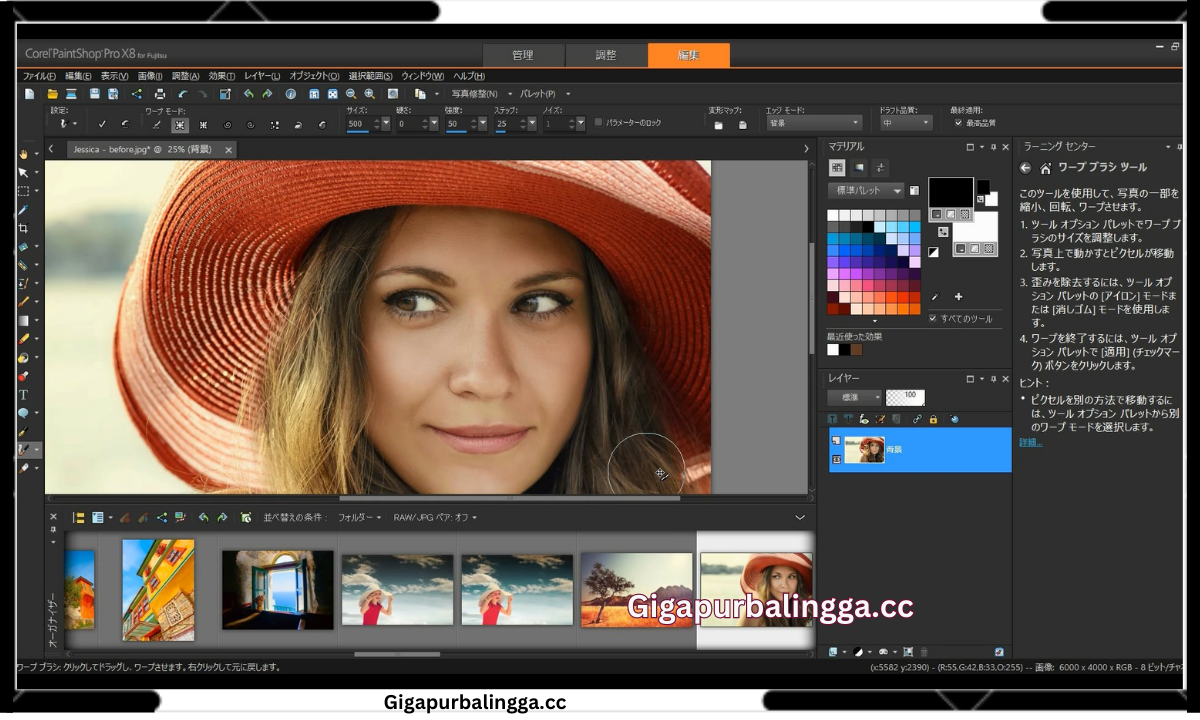Expand the swatch palette arrow below colors
Screen dimensions: 1200x720
(874, 320)
